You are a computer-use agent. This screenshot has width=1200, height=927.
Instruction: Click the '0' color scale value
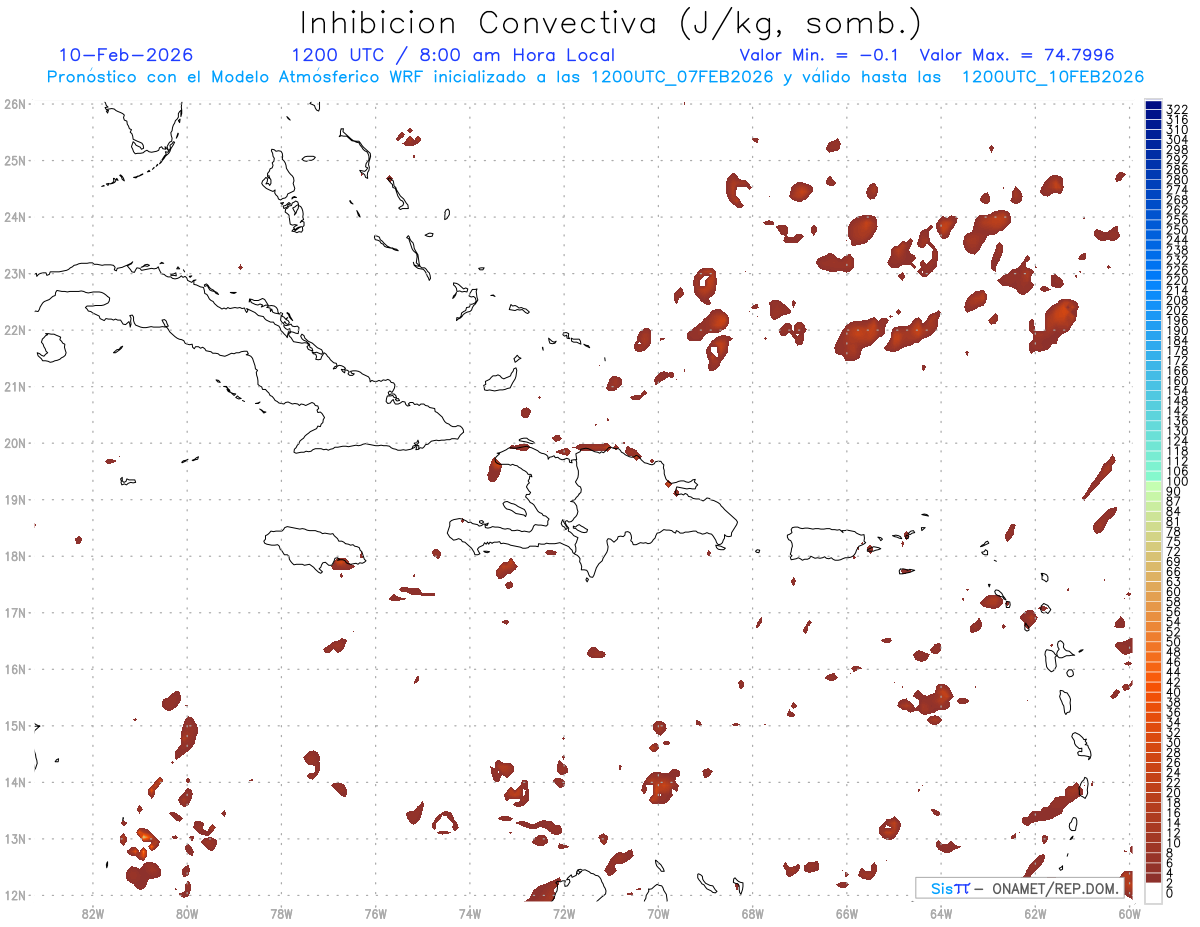[1171, 893]
